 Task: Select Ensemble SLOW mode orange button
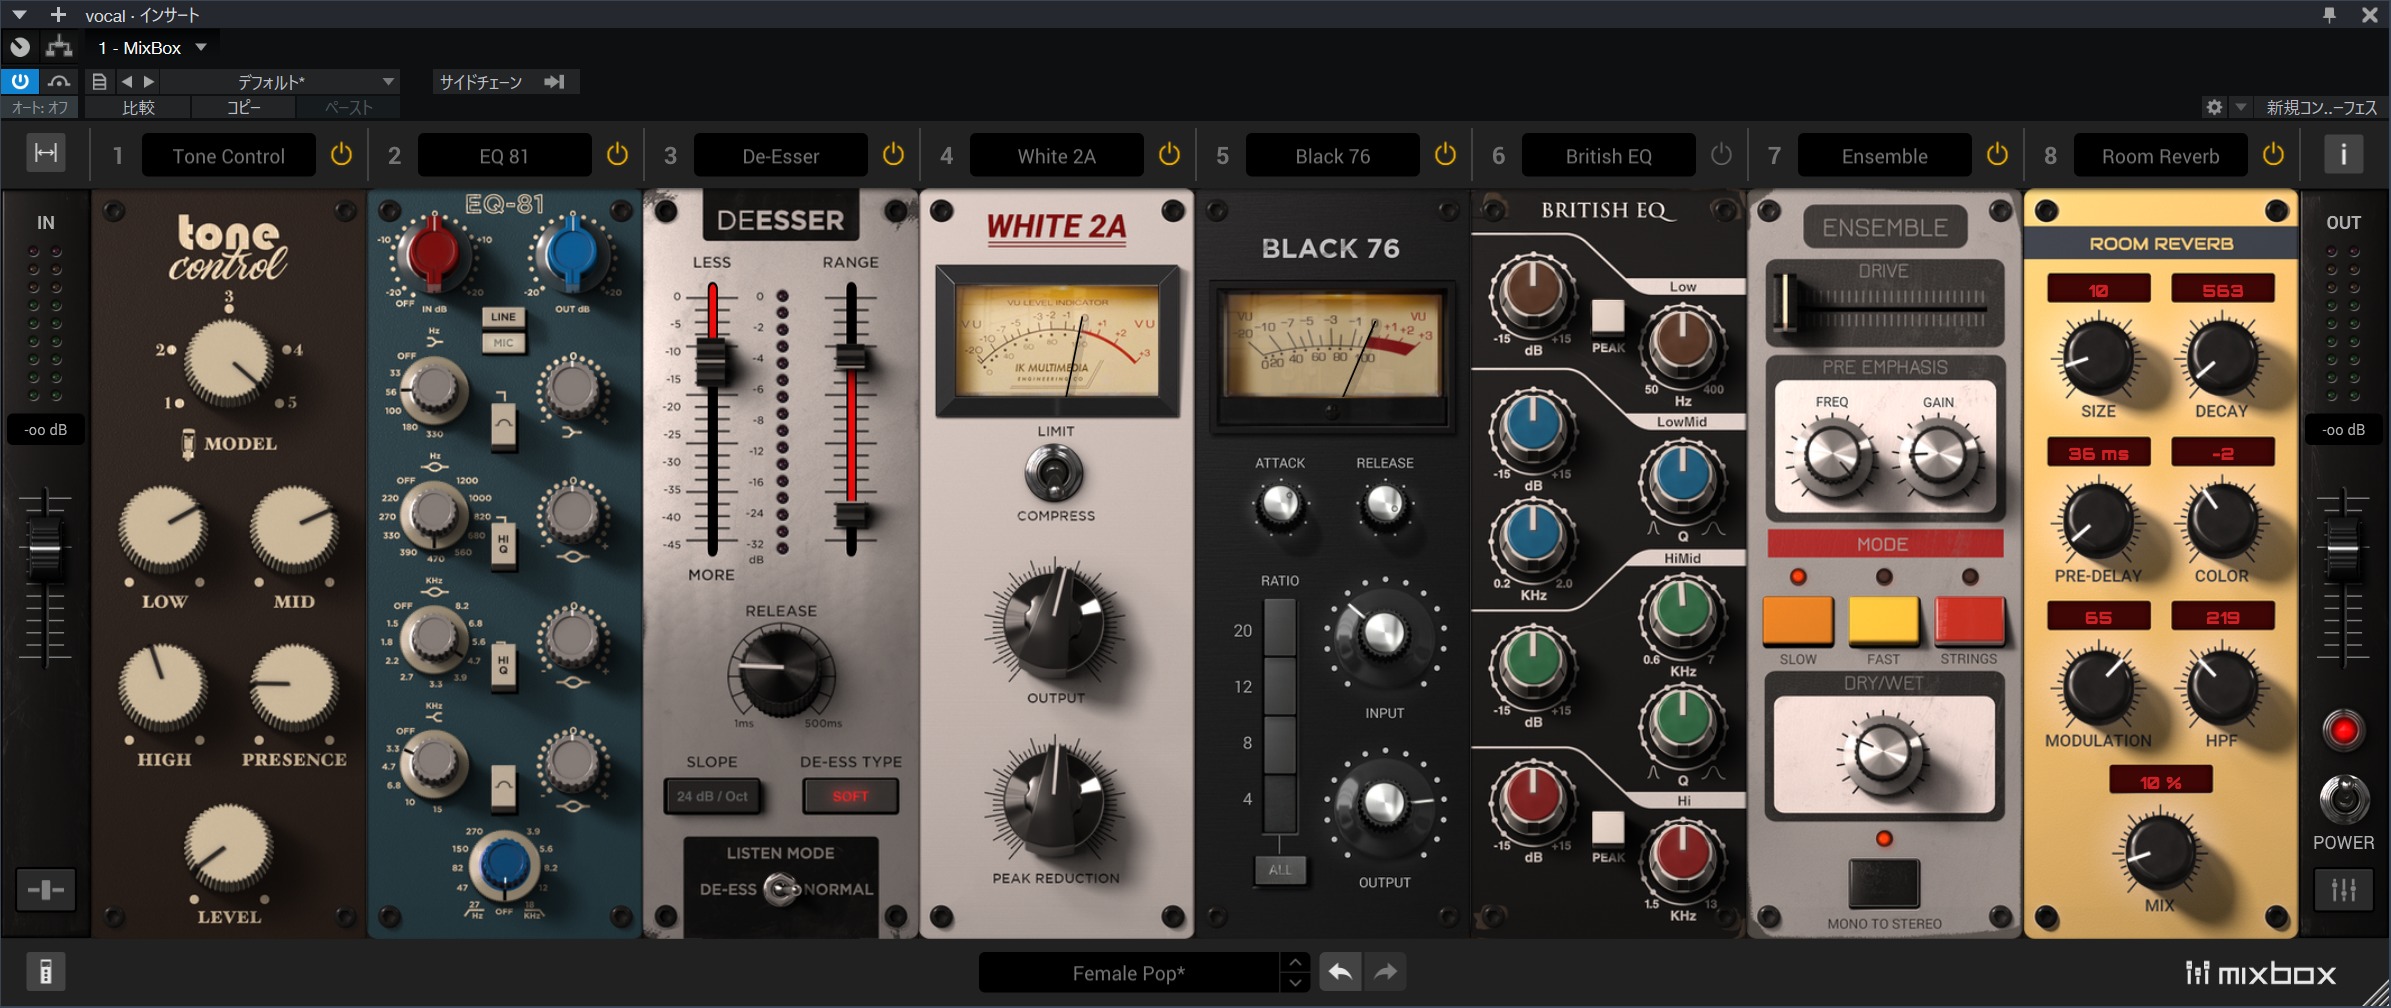pyautogui.click(x=1797, y=620)
